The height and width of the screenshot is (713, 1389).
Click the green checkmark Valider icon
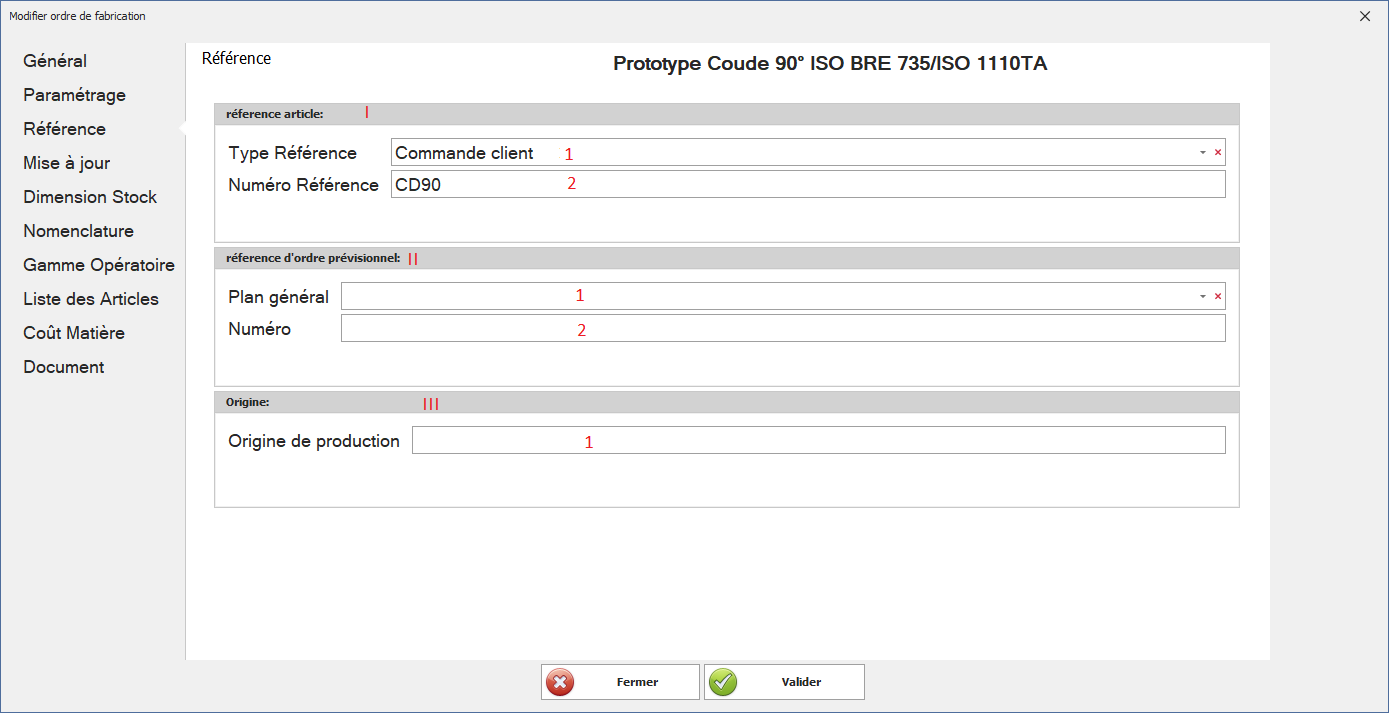[723, 682]
